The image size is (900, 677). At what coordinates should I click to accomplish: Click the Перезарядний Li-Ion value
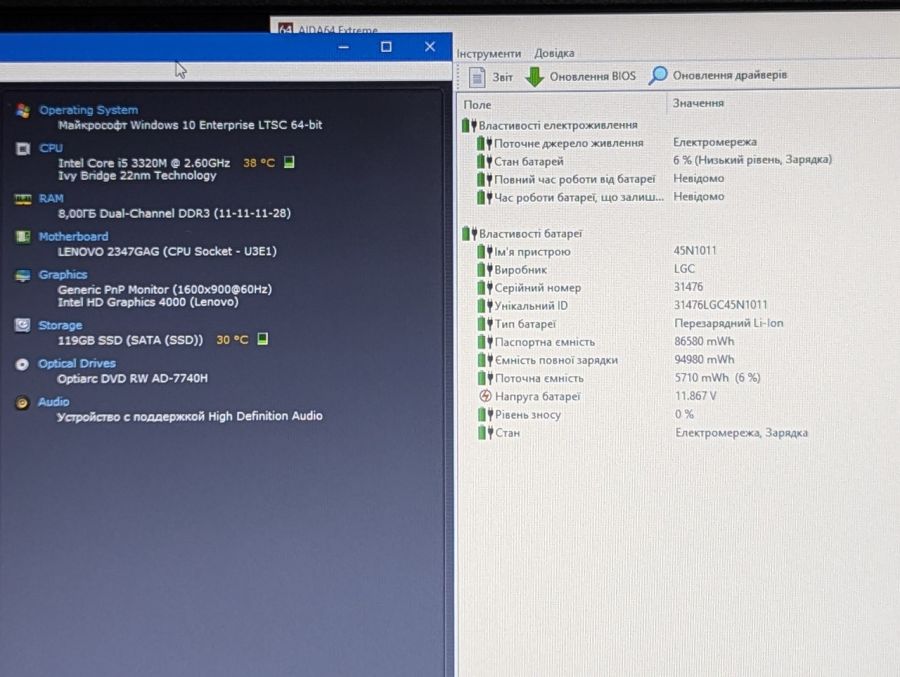pos(728,323)
